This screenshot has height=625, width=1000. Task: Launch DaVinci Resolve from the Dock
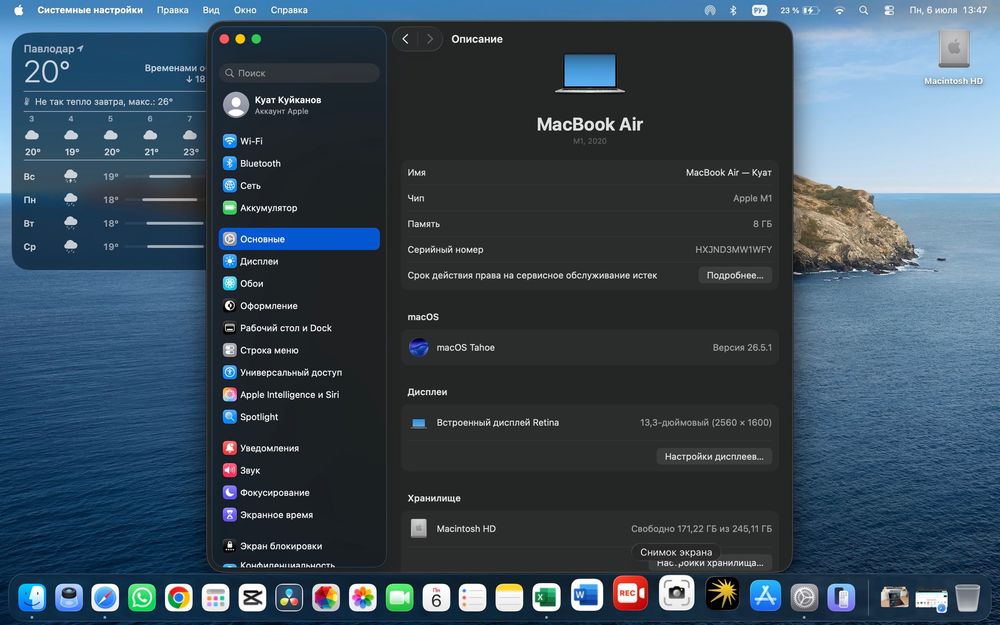[289, 598]
